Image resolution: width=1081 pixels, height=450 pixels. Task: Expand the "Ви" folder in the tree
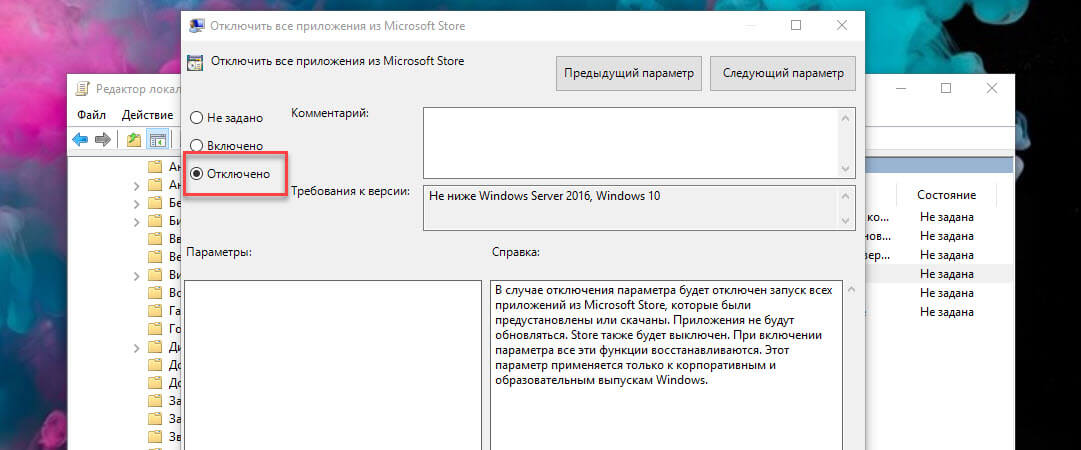point(137,275)
